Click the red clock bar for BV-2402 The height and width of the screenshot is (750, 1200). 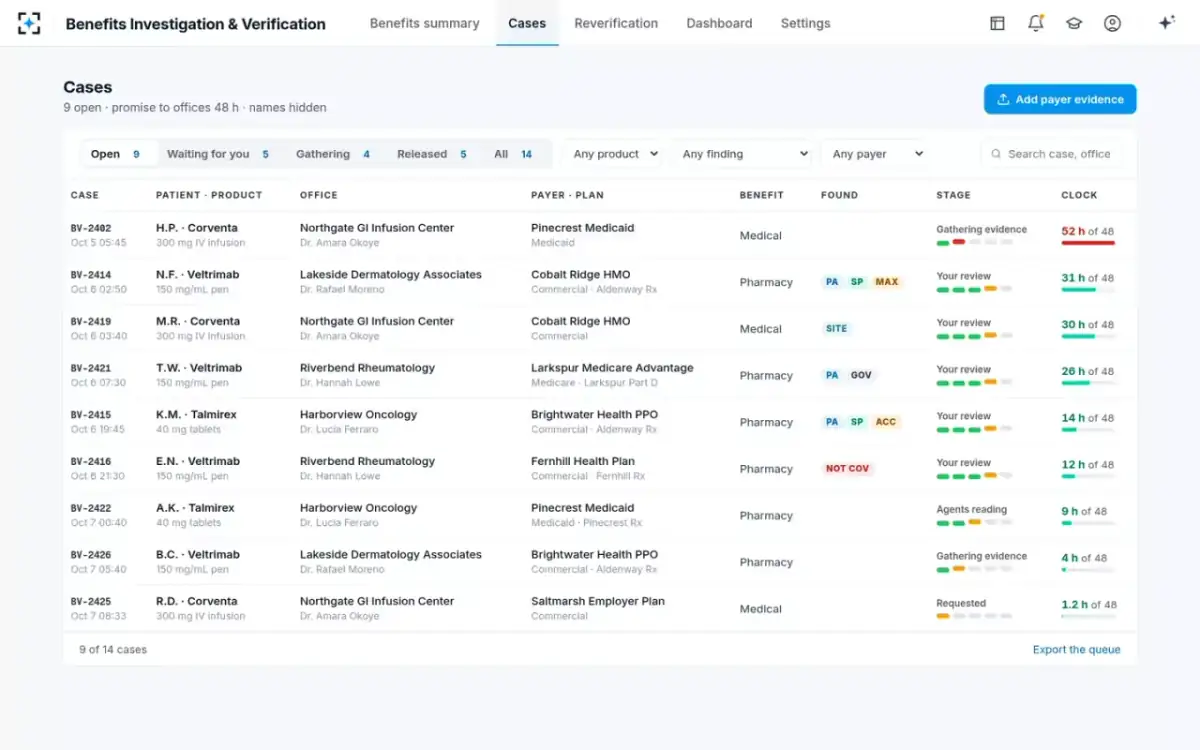pyautogui.click(x=1088, y=243)
